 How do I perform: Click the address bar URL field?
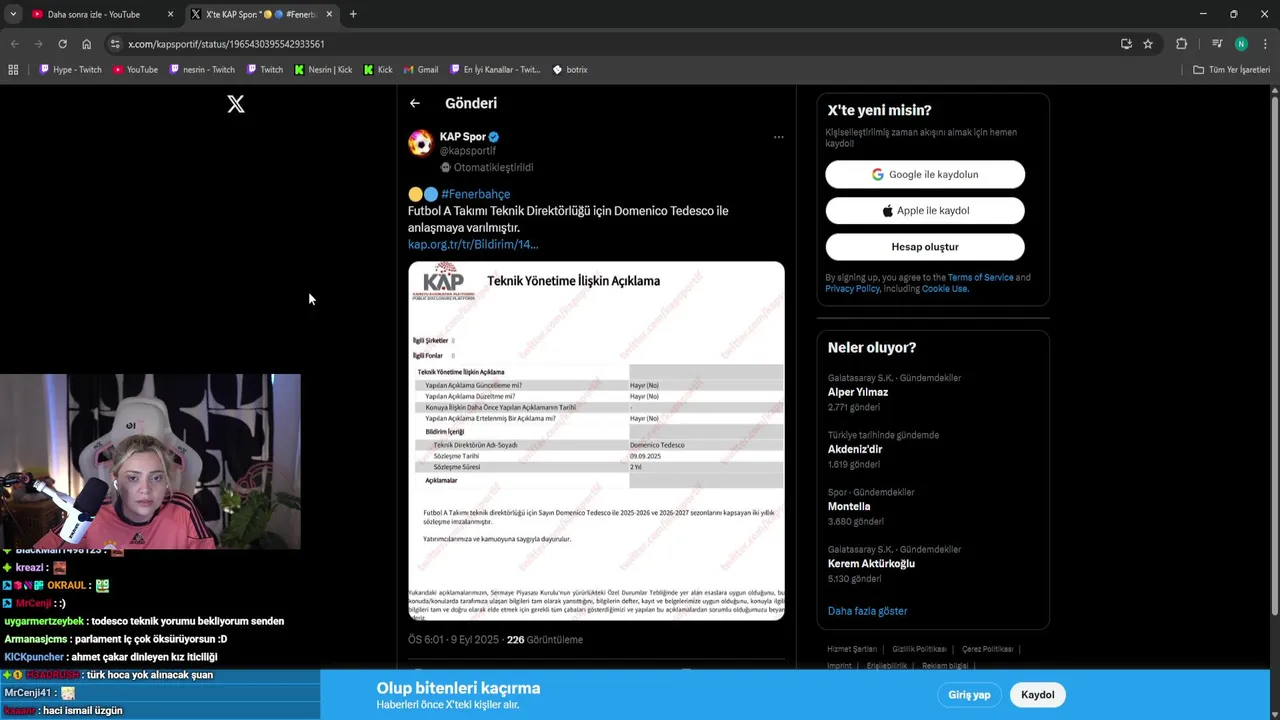coord(610,44)
